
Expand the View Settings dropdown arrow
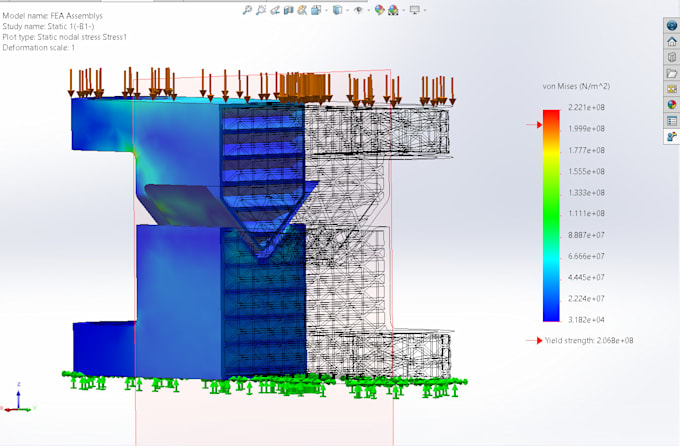(425, 10)
